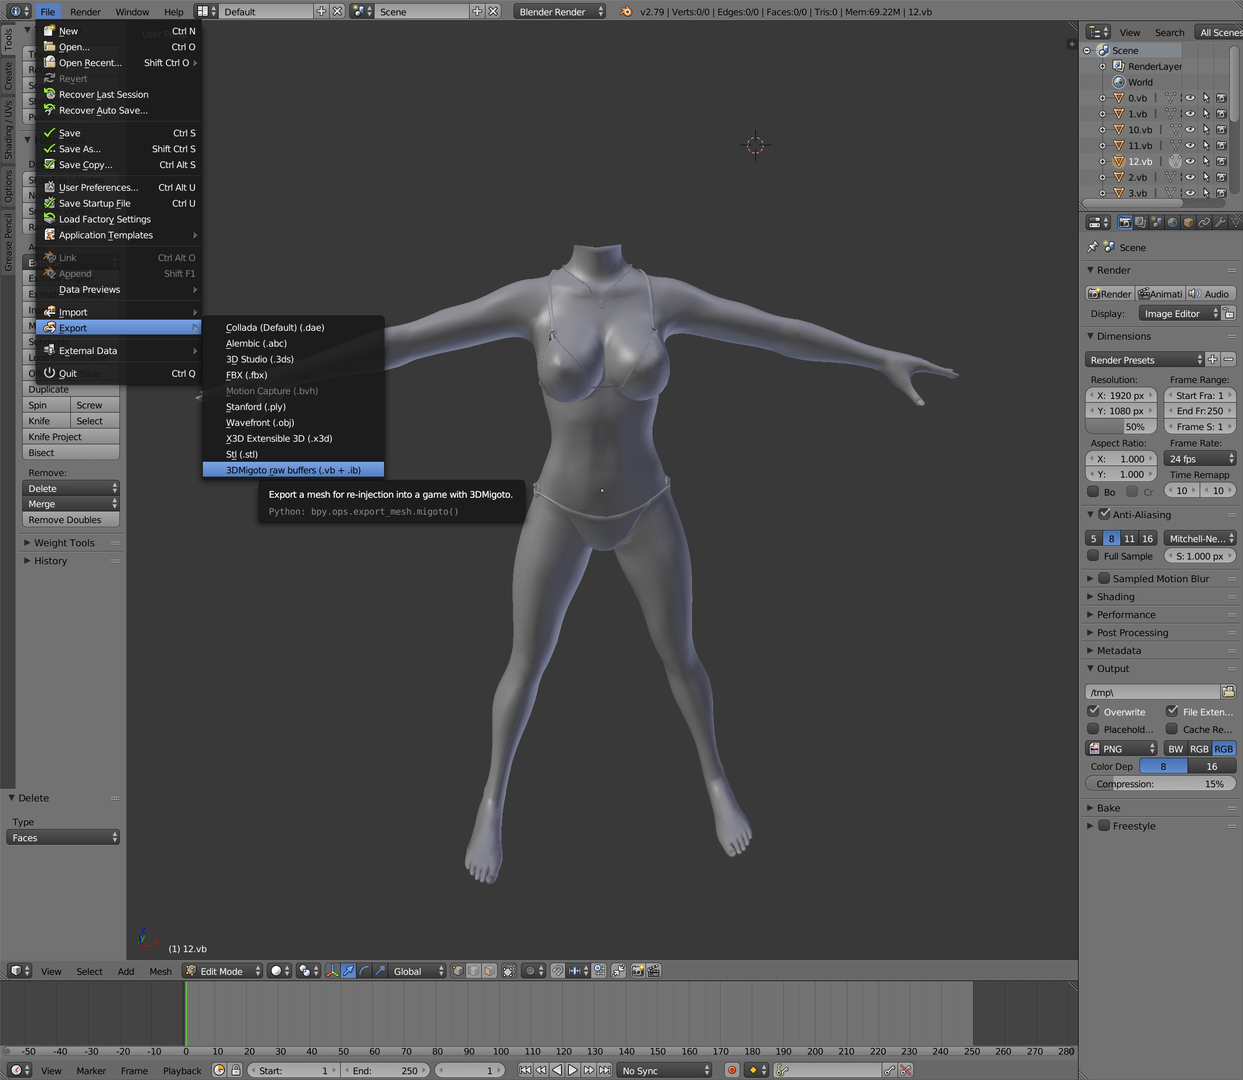Select 12.vb mesh object icon in outliner

coord(1119,161)
